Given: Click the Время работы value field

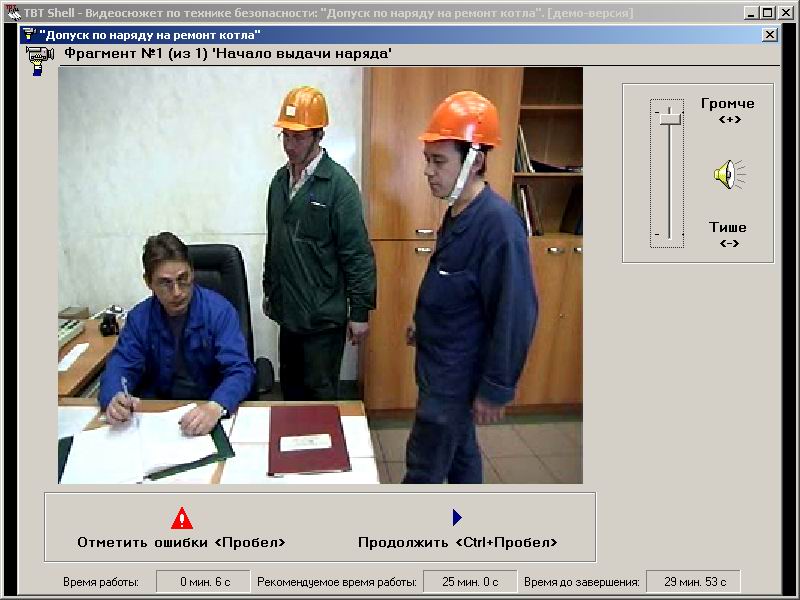Looking at the screenshot, I should tap(203, 582).
